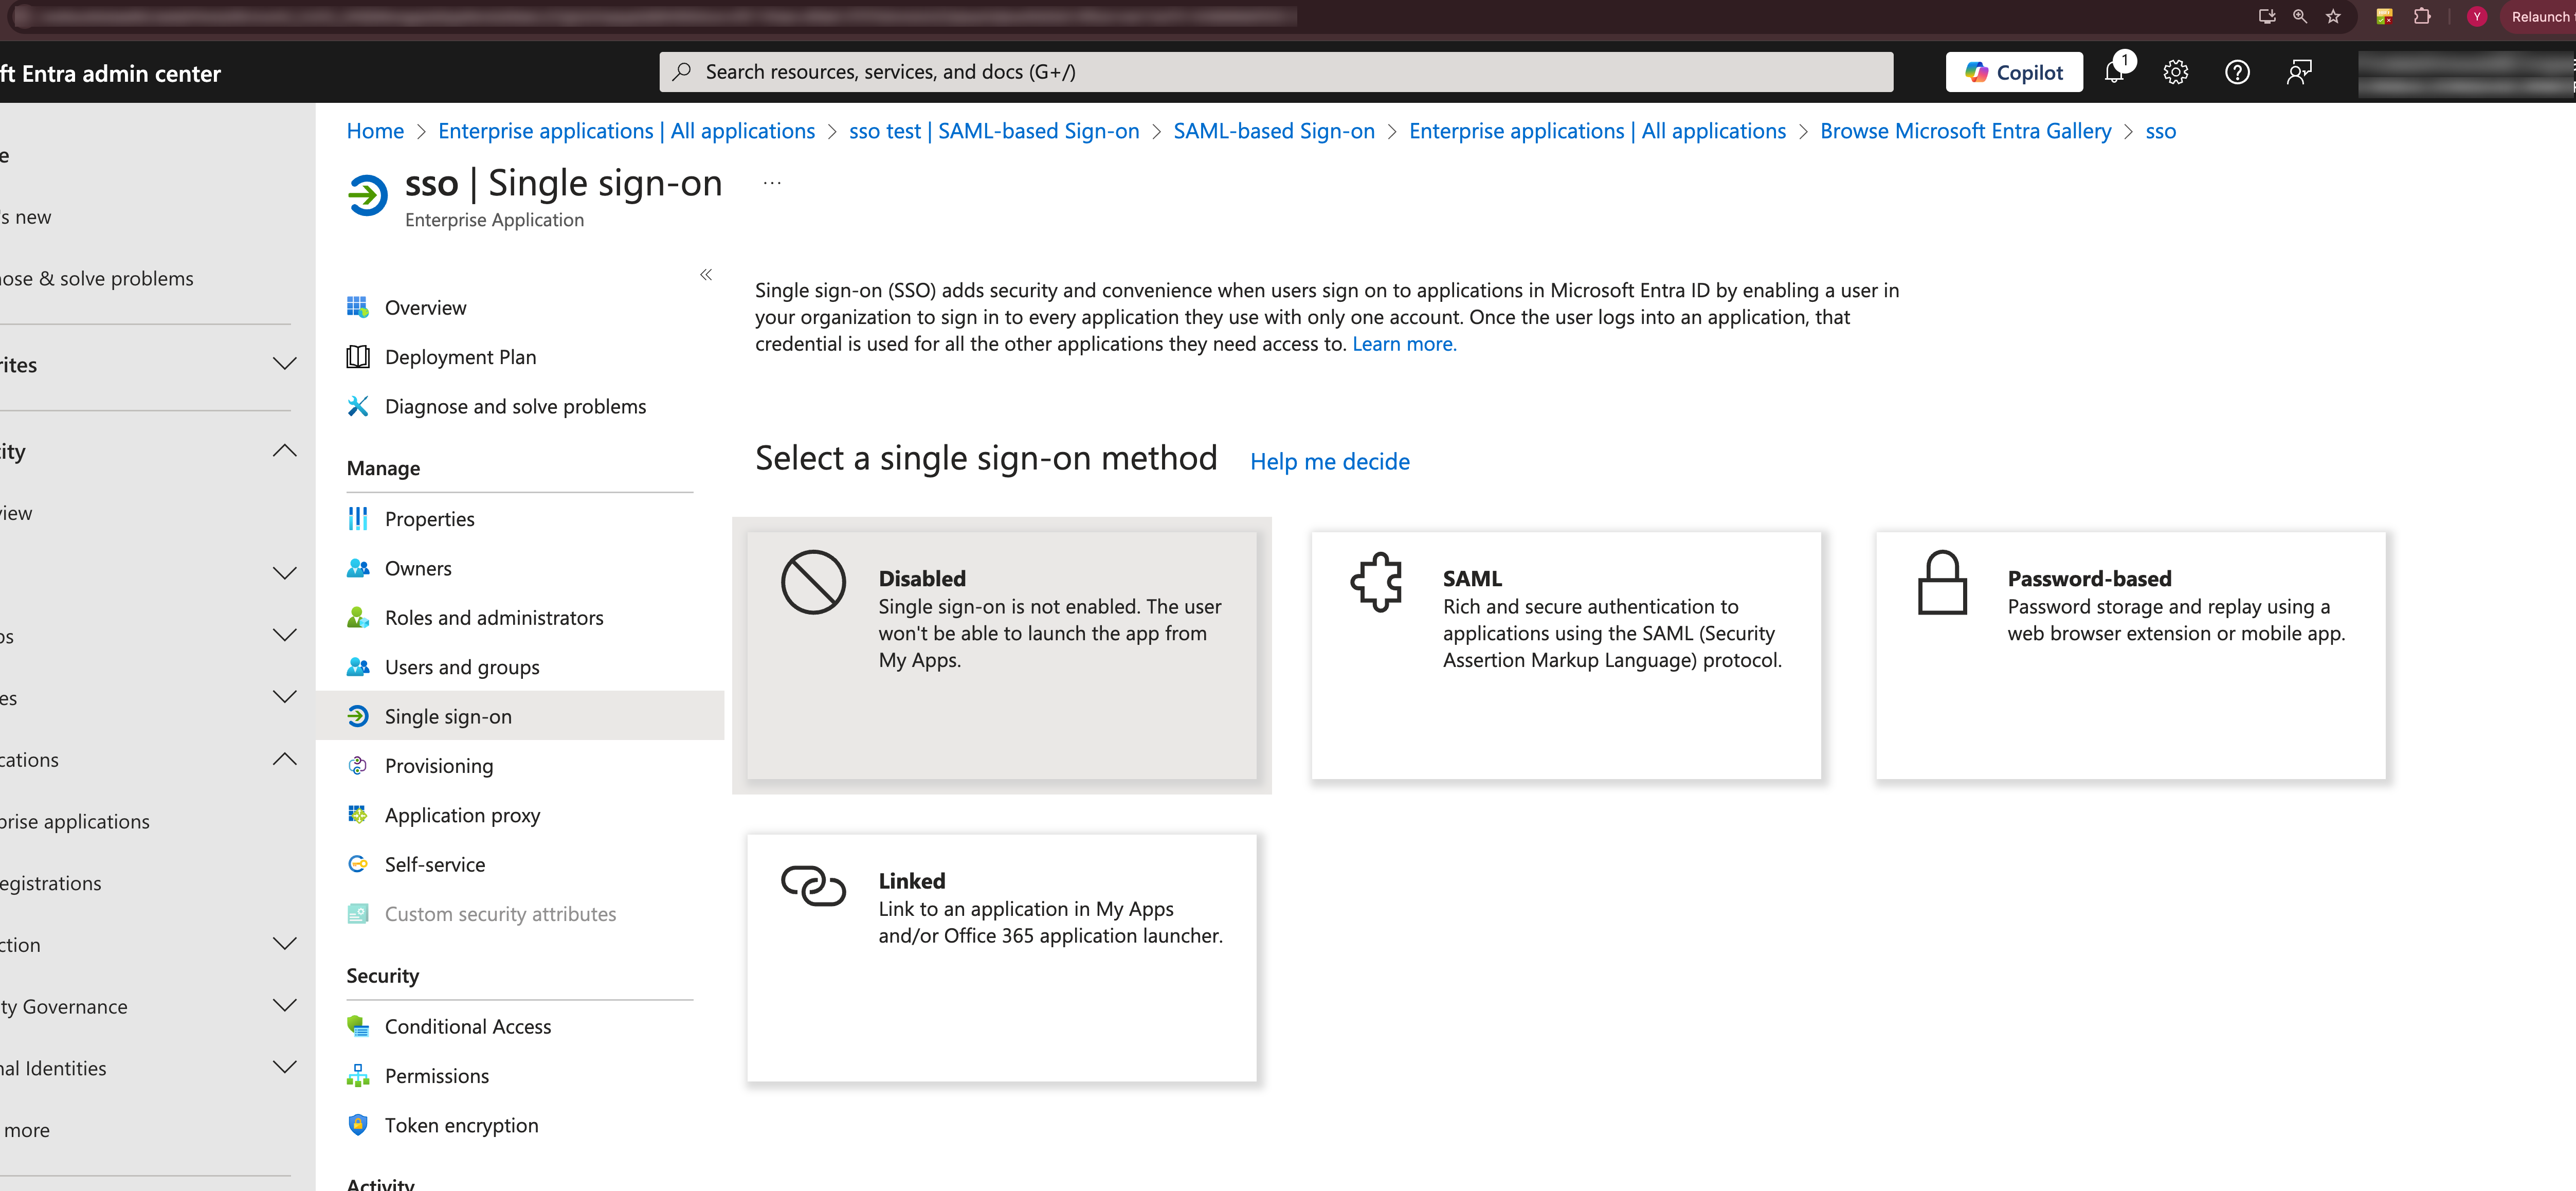Expand the Favorites section chevron
Viewport: 2576px width, 1191px height.
pos(285,364)
